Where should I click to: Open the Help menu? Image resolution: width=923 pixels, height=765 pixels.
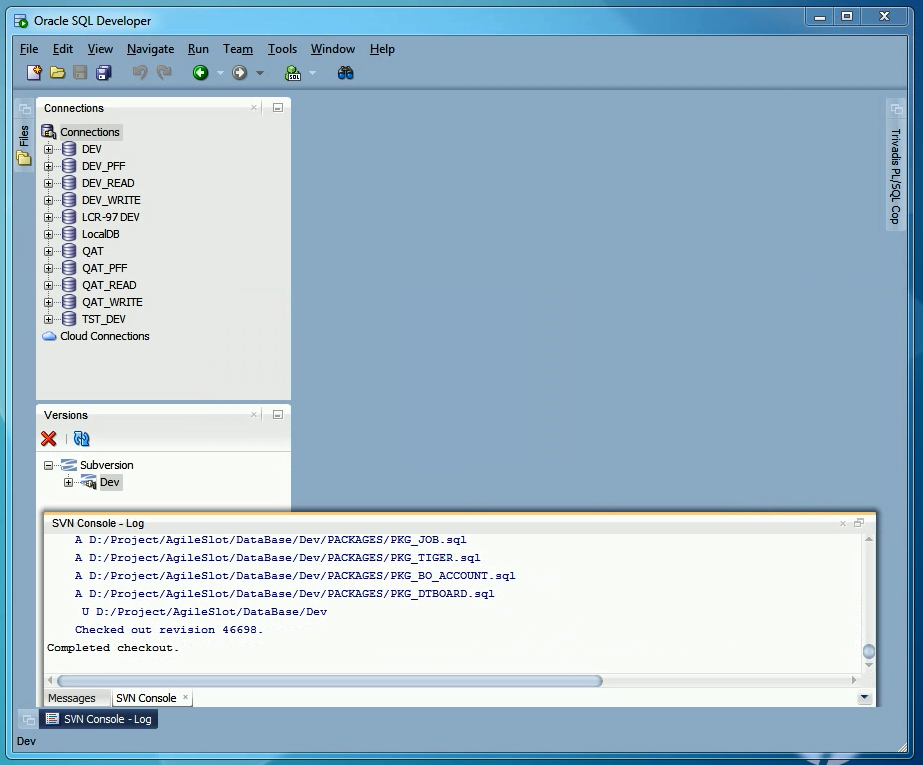pos(382,49)
